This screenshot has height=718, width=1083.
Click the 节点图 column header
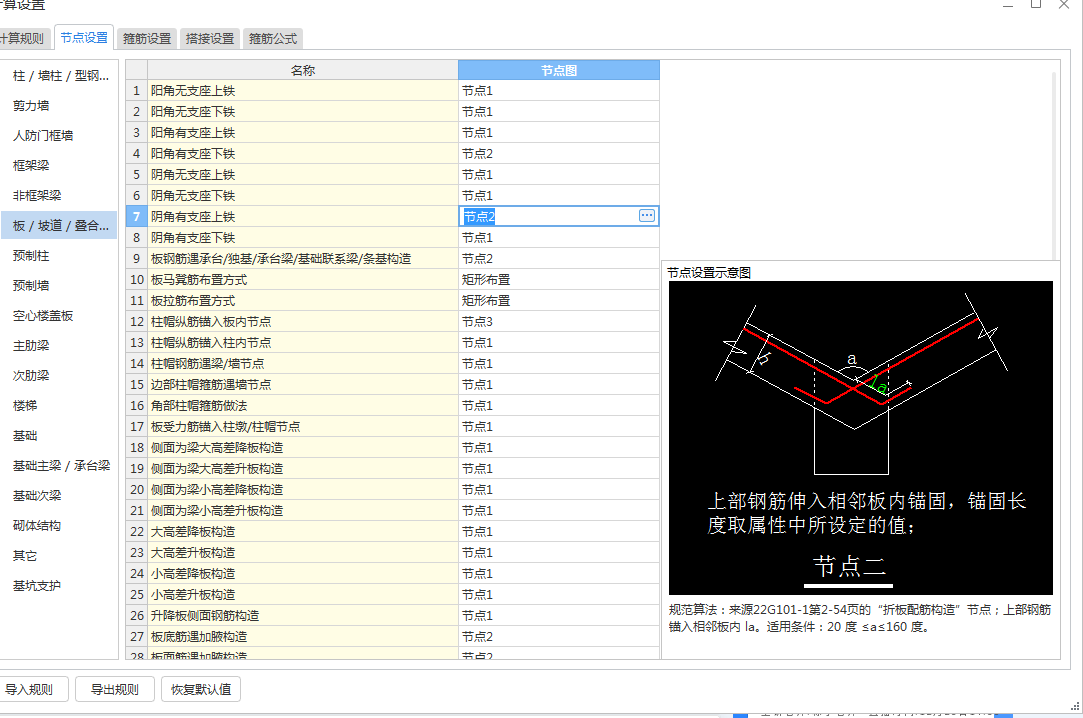(559, 70)
